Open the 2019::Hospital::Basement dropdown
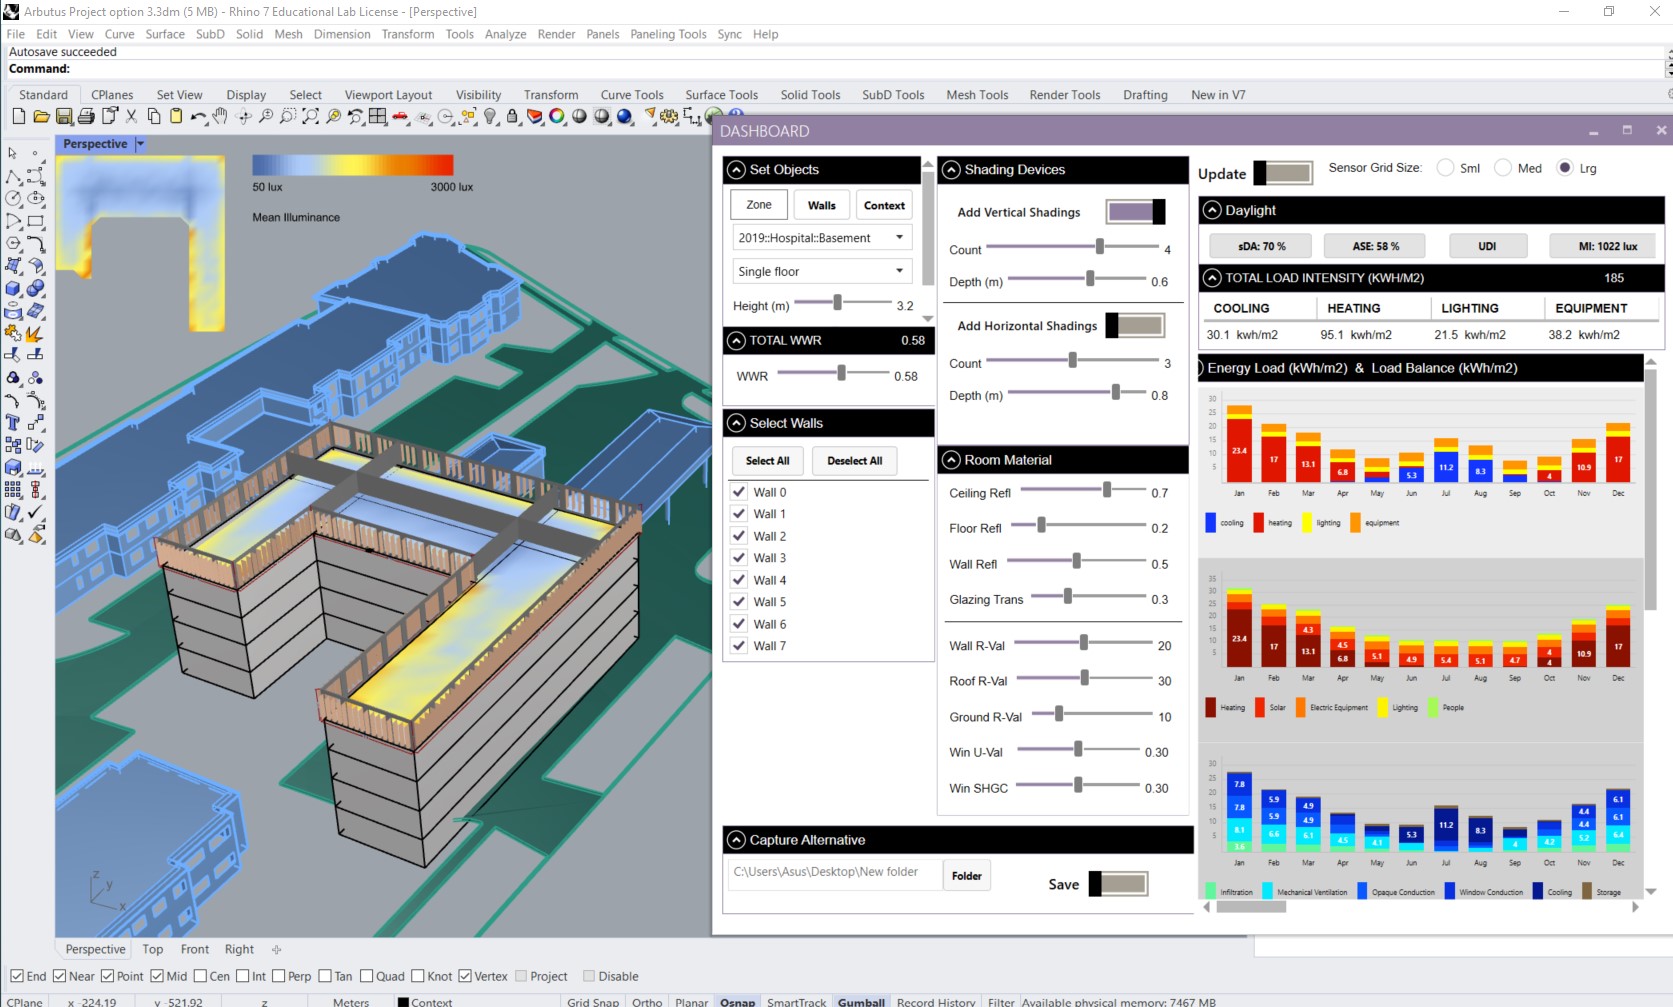1673x1007 pixels. tap(820, 238)
